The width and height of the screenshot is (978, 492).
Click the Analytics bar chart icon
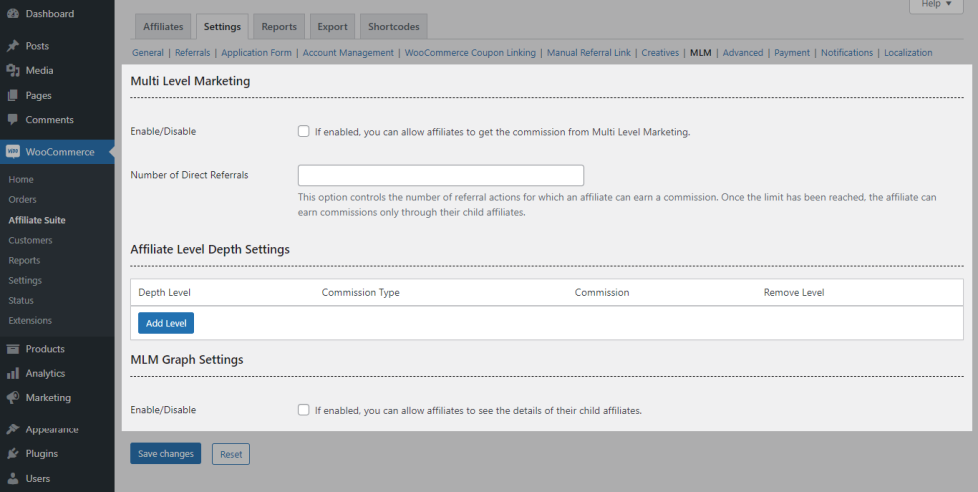13,373
